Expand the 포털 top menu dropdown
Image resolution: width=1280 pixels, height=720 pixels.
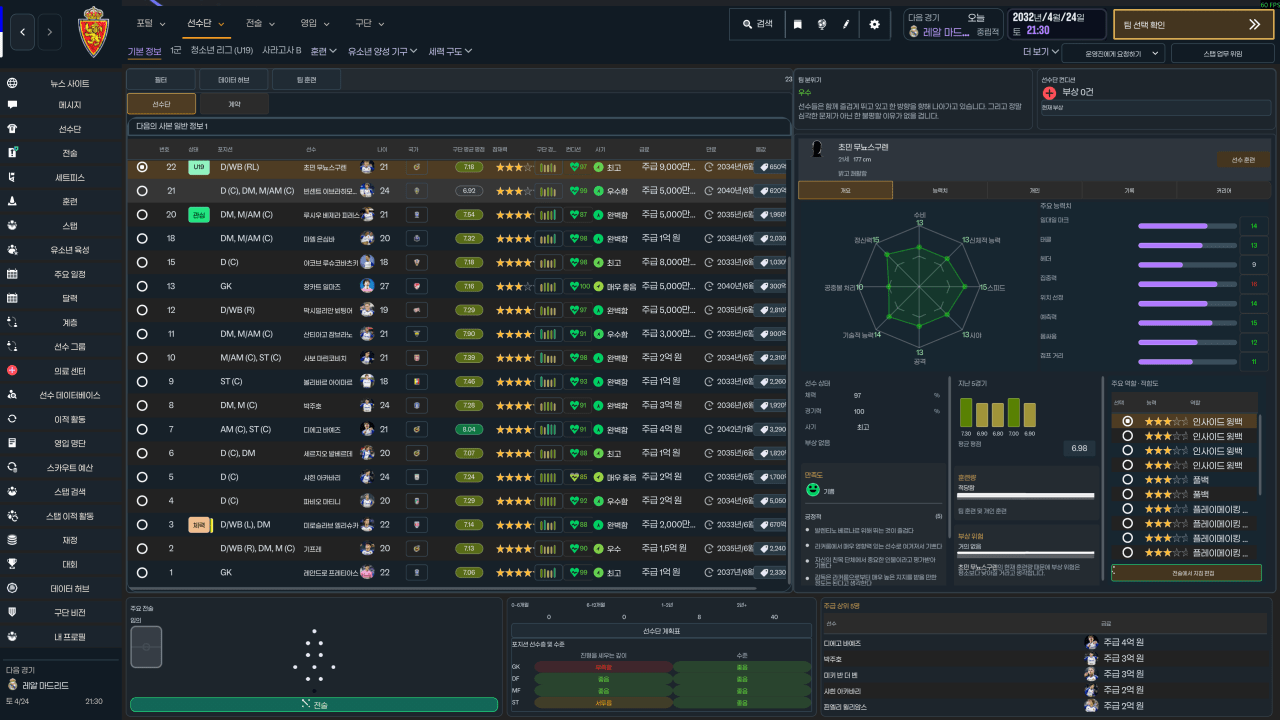pyautogui.click(x=151, y=23)
